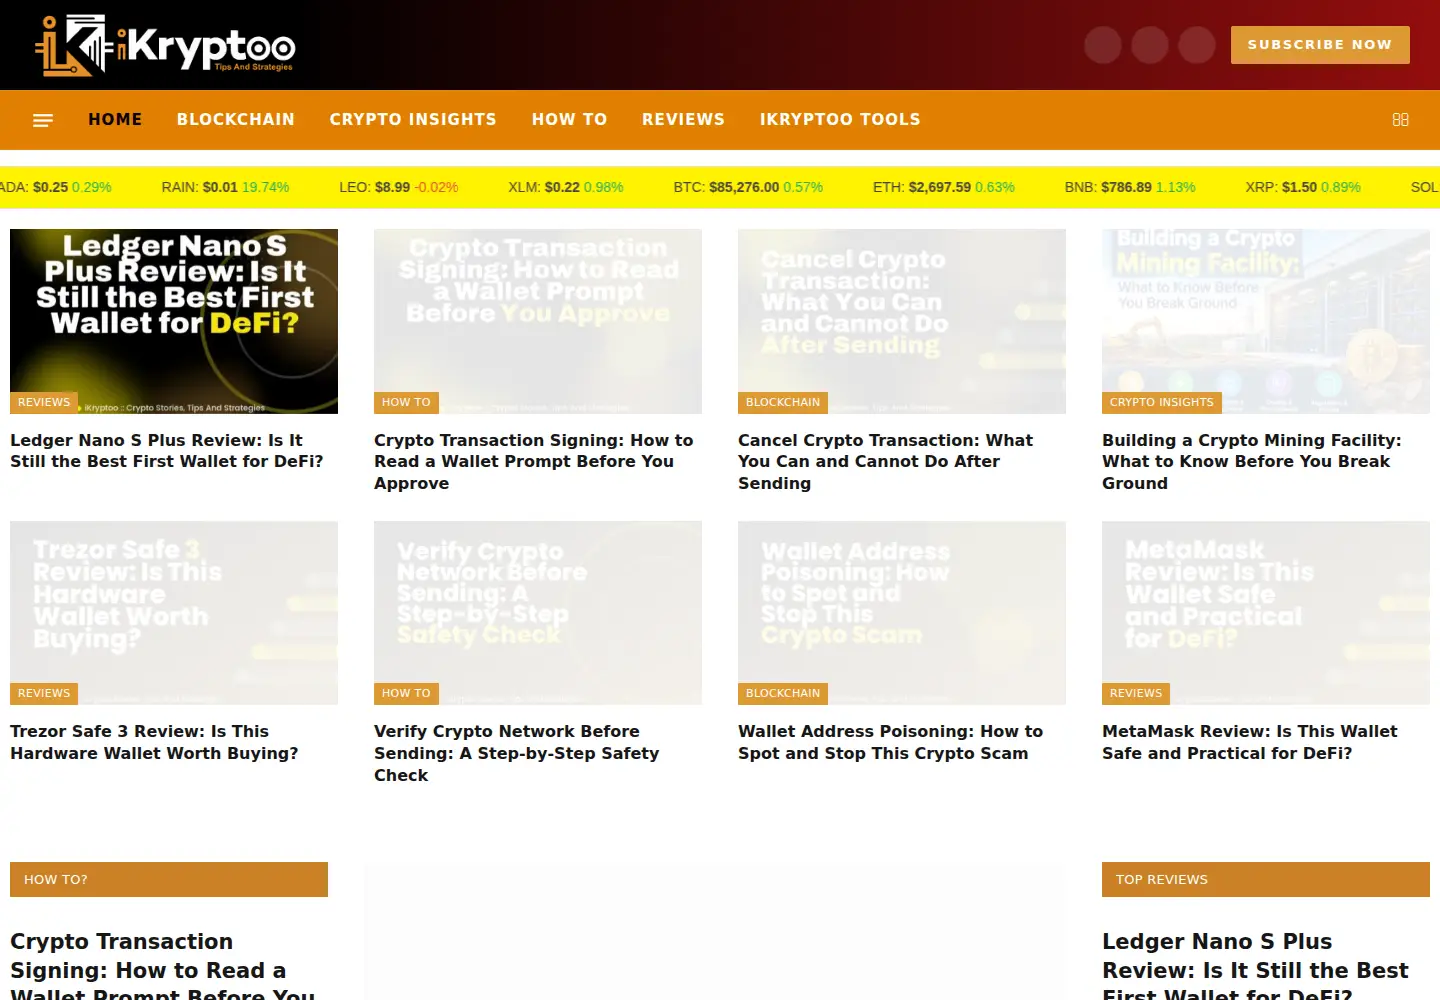The image size is (1440, 1000).
Task: Open the iKryptoo Tools menu
Action: [x=840, y=119]
